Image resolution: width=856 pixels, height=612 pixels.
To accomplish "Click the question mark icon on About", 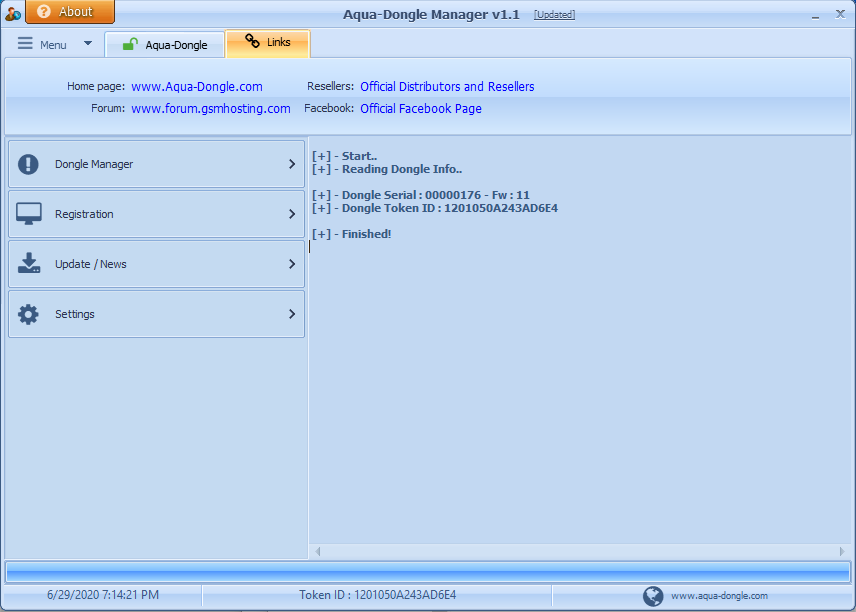I will click(x=44, y=11).
